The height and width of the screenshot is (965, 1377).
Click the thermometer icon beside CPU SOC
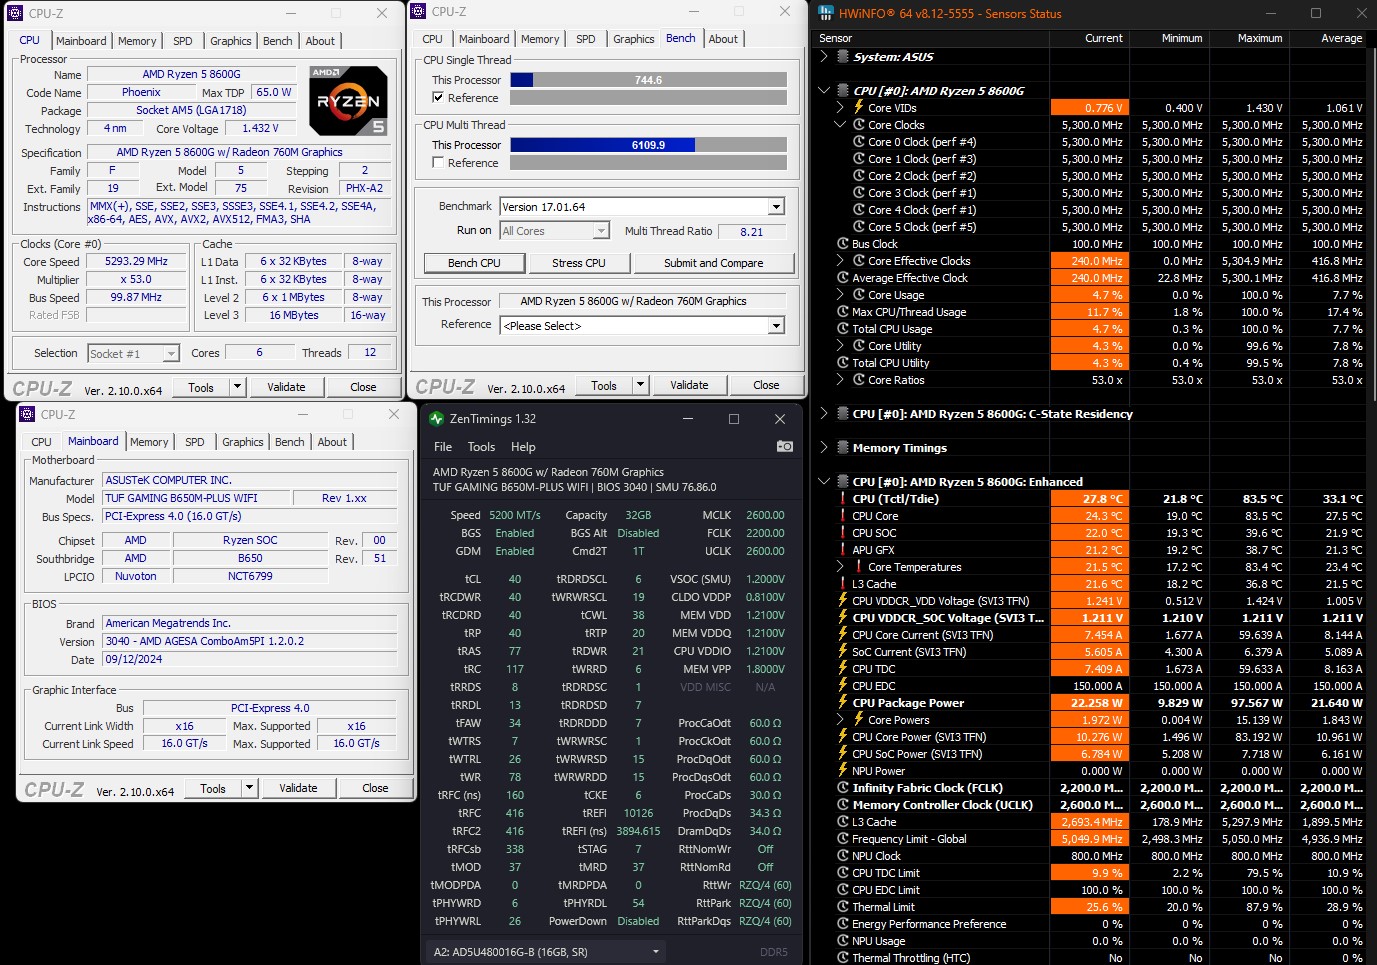tap(843, 533)
